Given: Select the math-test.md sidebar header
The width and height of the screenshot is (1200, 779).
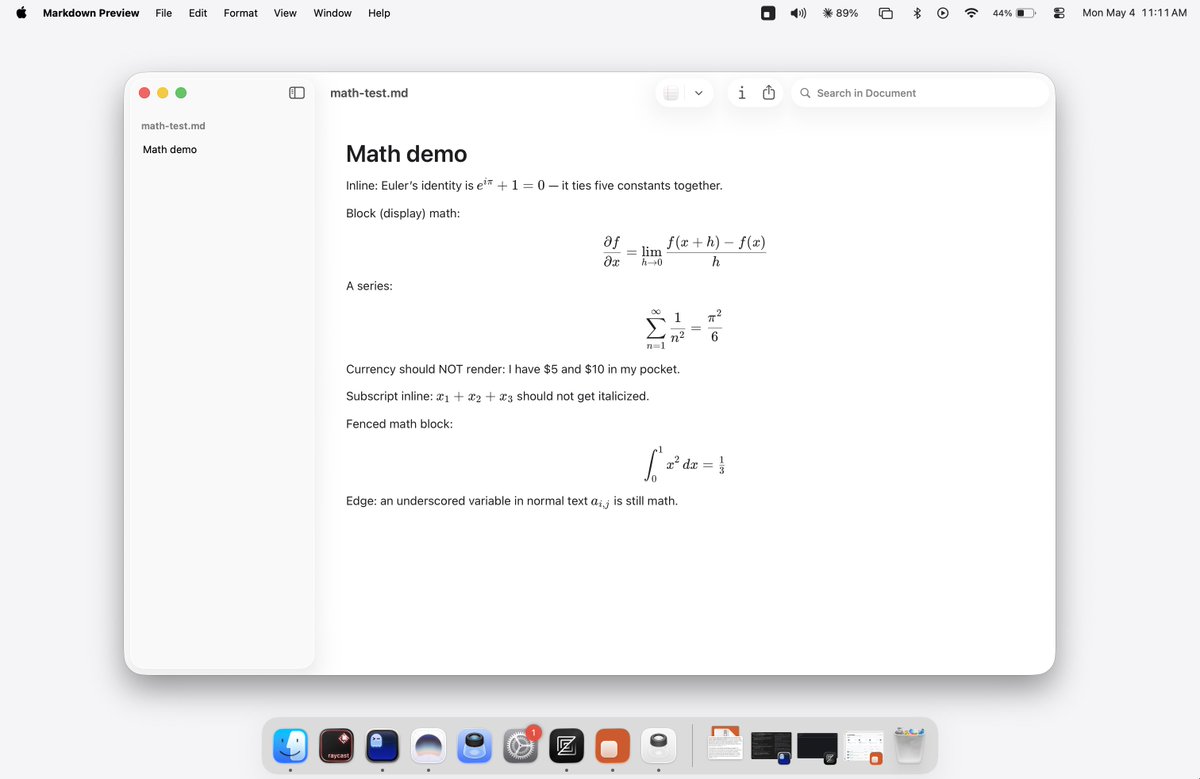Looking at the screenshot, I should click(x=173, y=126).
